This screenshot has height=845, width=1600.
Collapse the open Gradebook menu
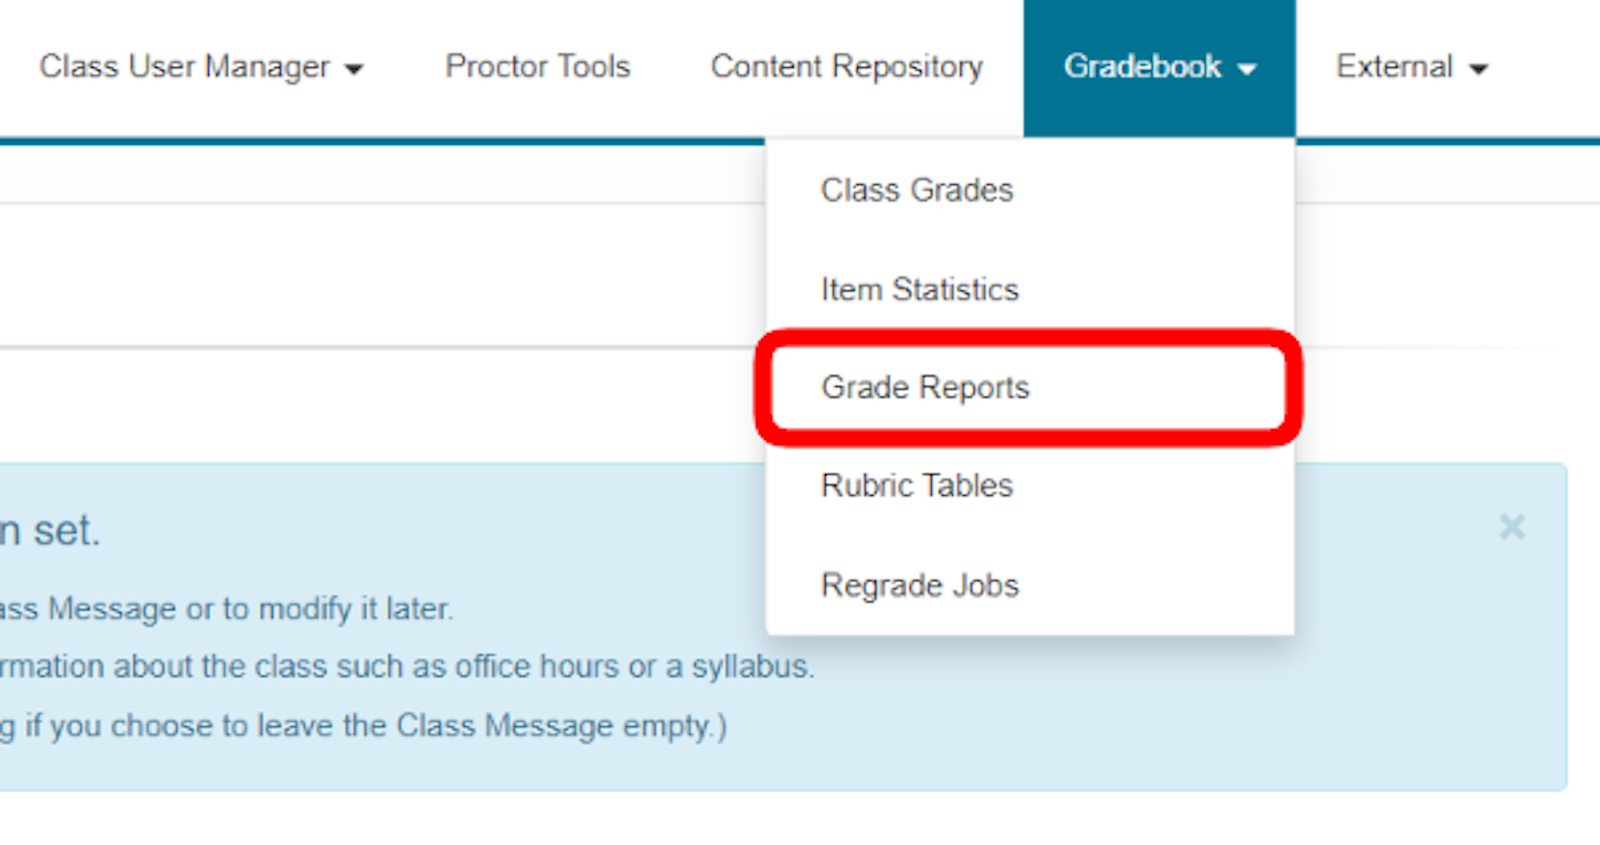coord(1158,67)
